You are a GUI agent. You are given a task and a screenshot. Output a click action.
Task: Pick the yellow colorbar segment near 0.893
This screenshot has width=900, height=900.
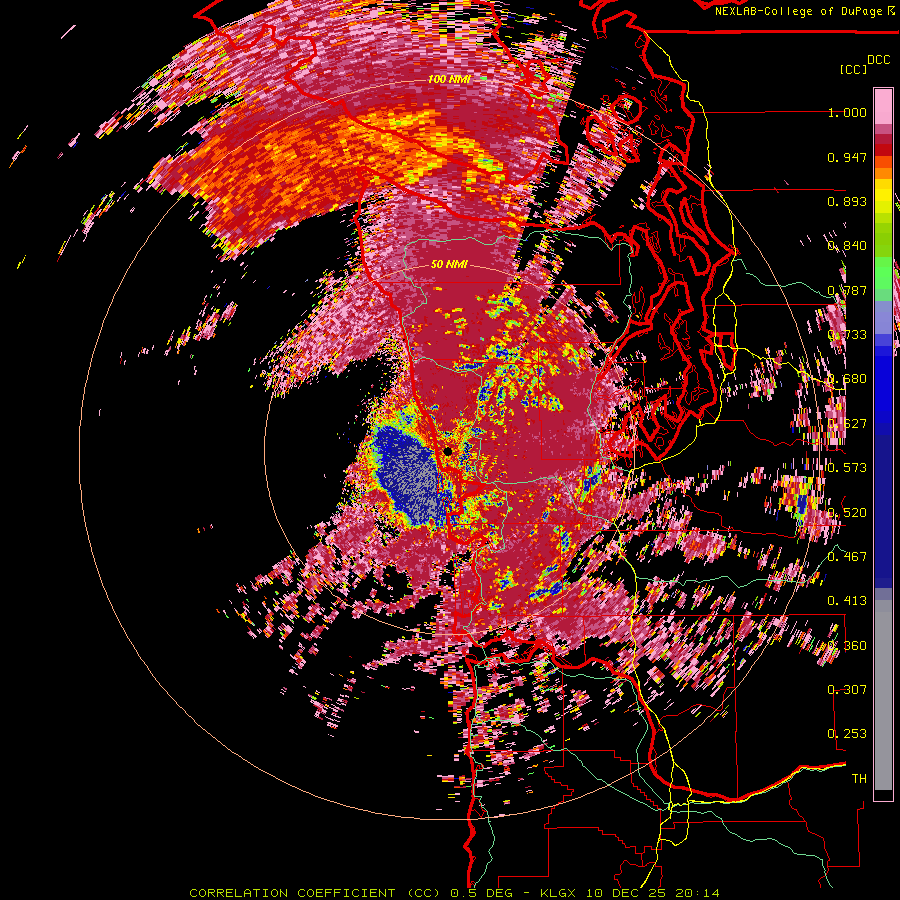883,196
